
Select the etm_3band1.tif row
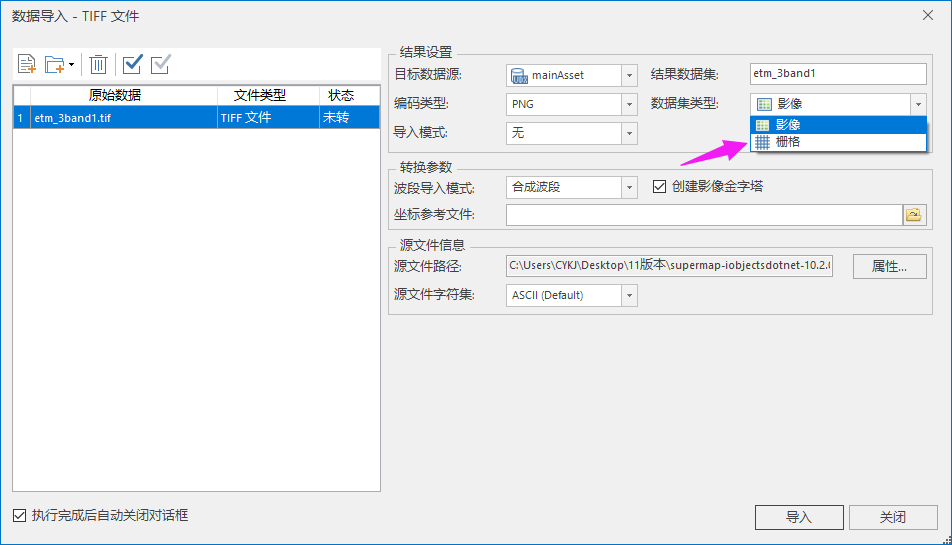coord(197,117)
